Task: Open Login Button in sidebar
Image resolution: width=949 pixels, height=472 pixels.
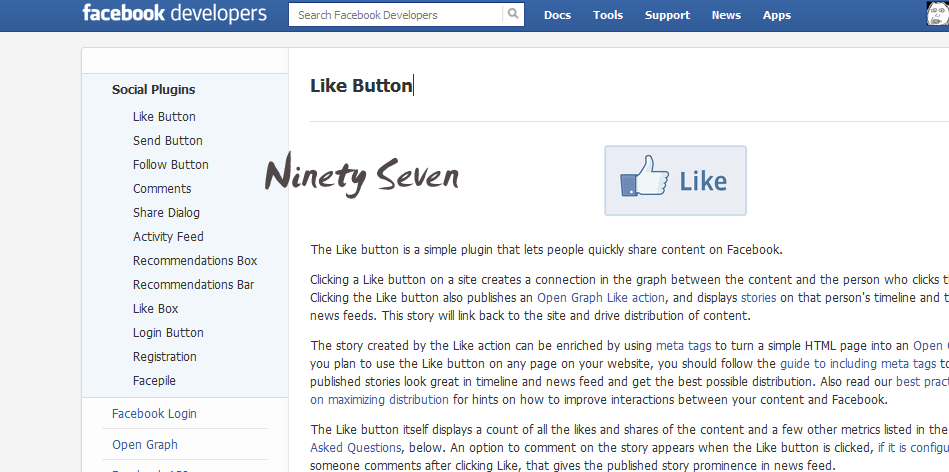Action: click(x=168, y=333)
